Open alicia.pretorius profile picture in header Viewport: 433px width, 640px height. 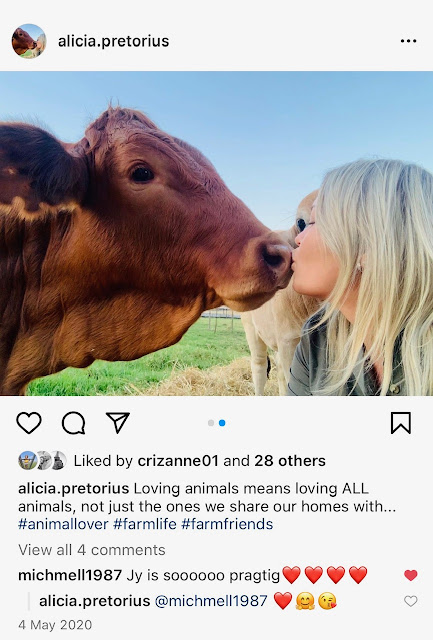click(29, 41)
